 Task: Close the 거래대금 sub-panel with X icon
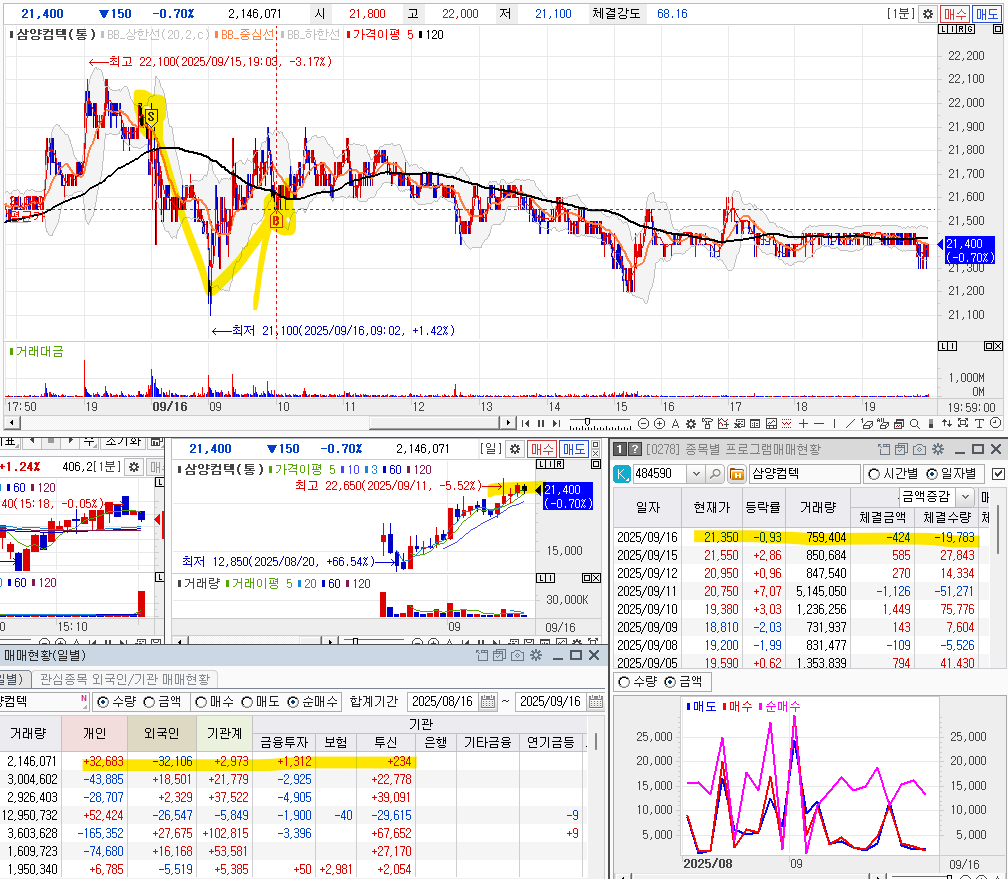[x=997, y=346]
